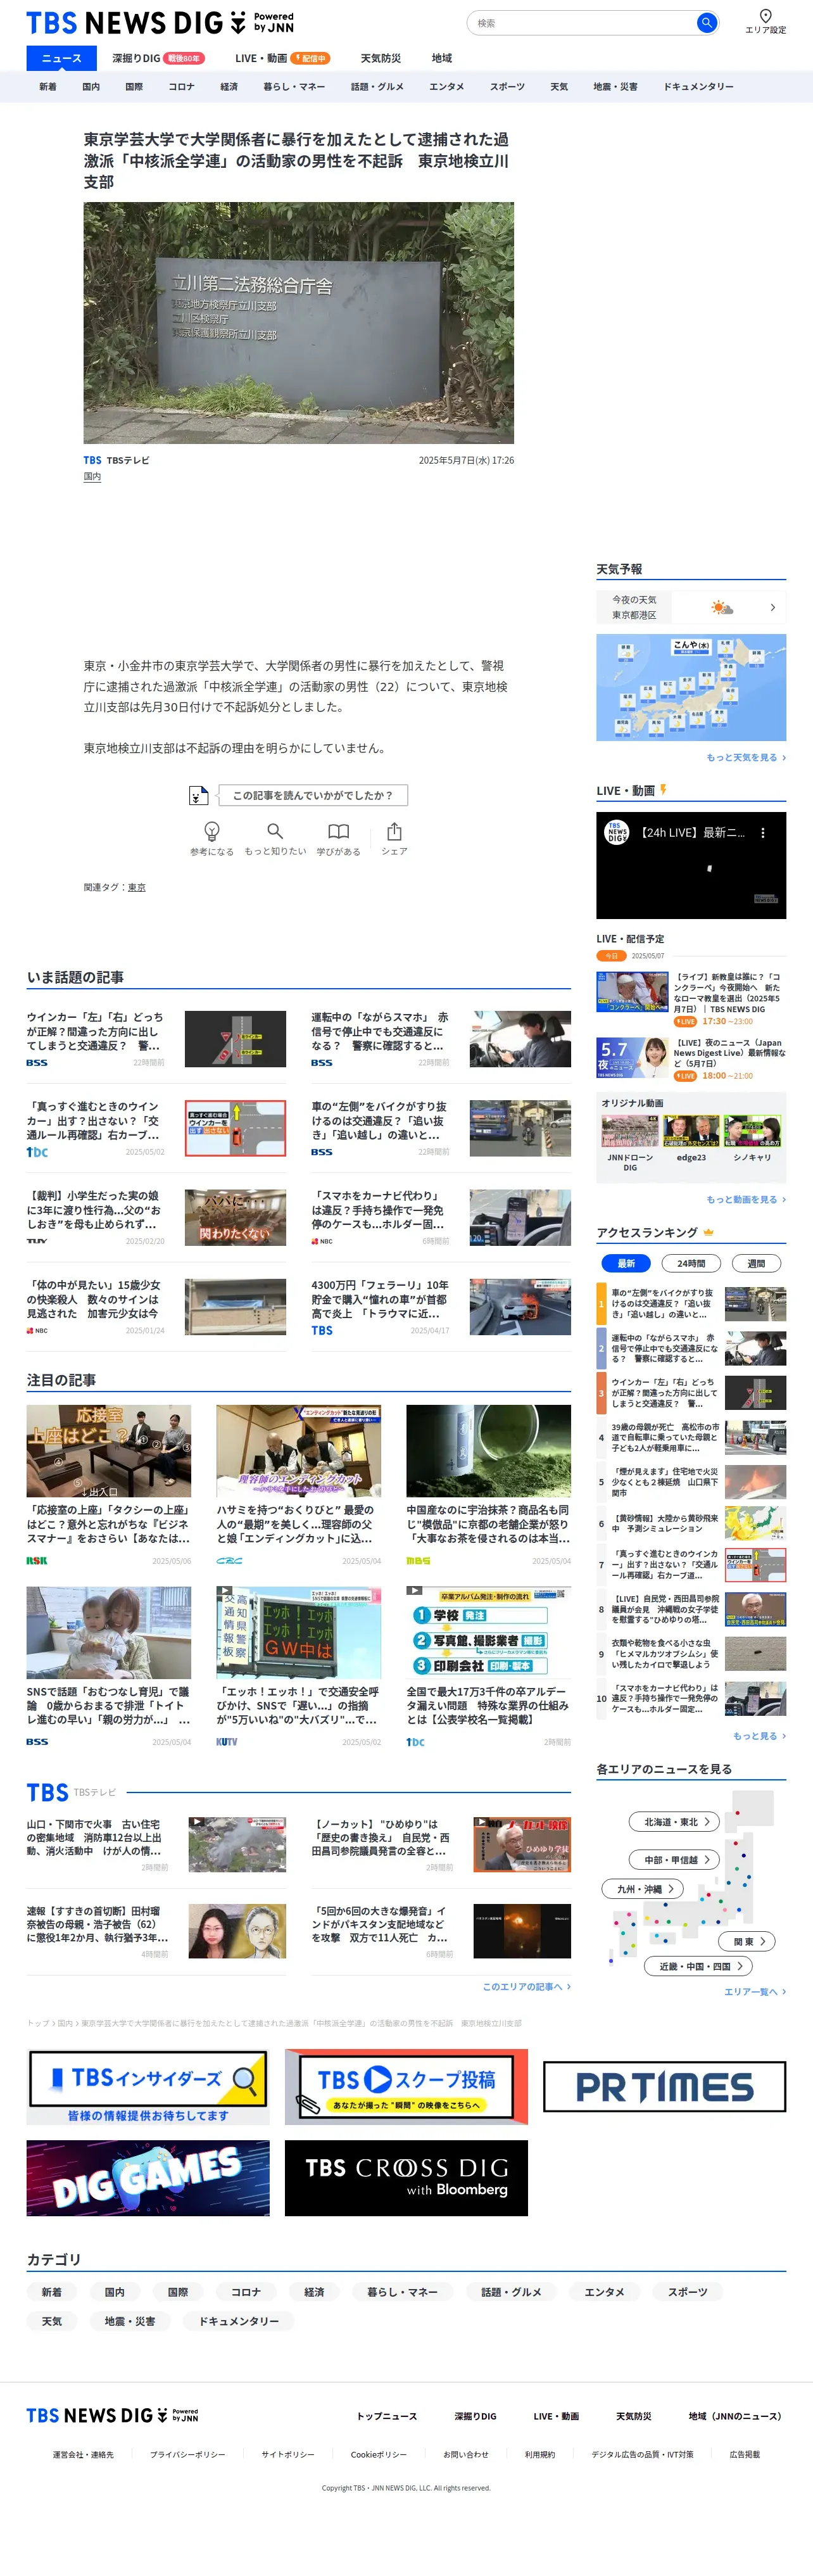Open the PR TIMES banner
Viewport: 813px width, 2576px height.
tap(664, 2087)
